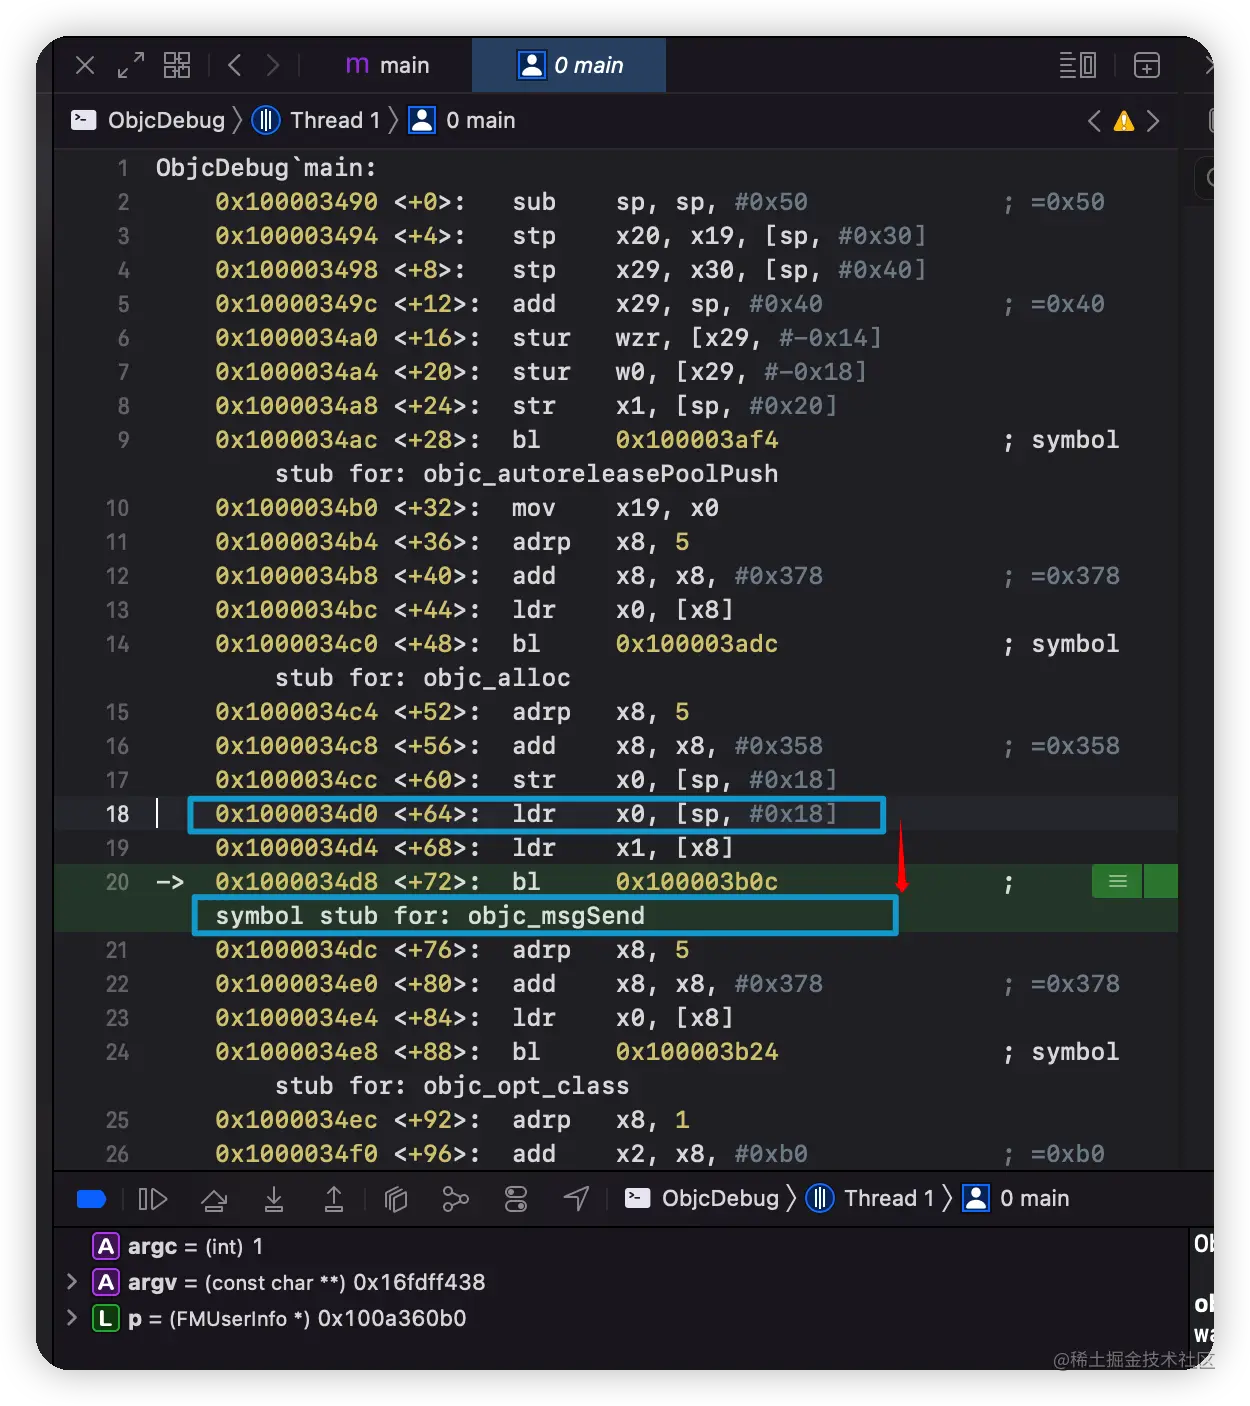Toggle breakpoint activation in debug bar
Viewport: 1250px width, 1406px height.
91,1199
